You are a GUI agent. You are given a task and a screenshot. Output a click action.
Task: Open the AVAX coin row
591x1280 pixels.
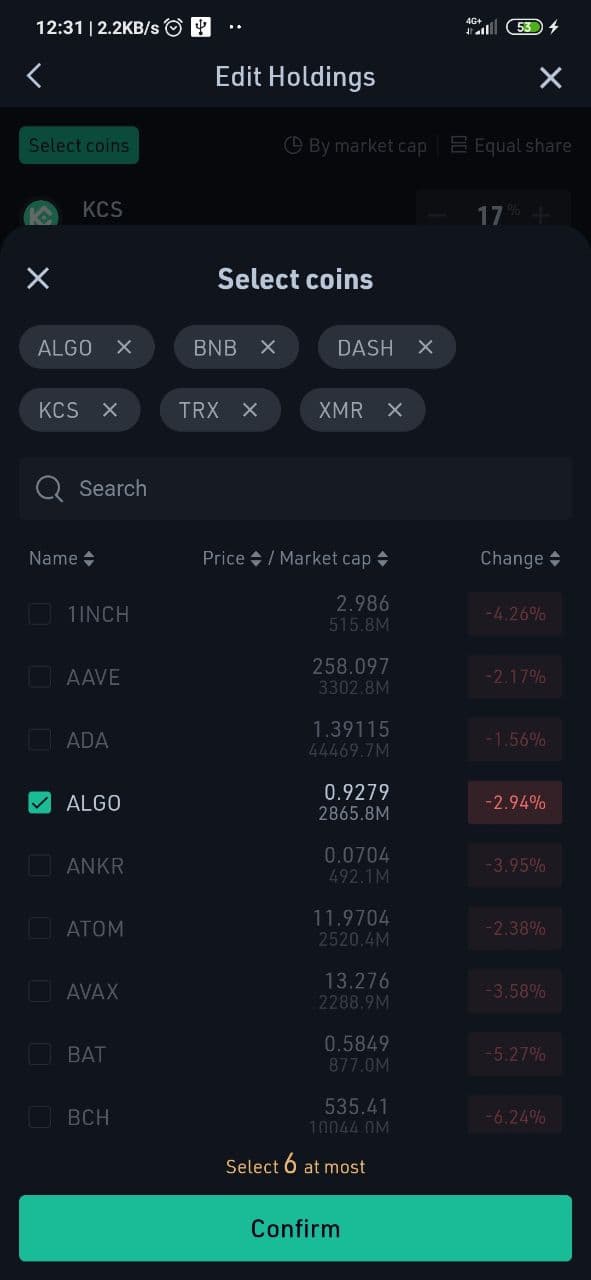pos(295,991)
